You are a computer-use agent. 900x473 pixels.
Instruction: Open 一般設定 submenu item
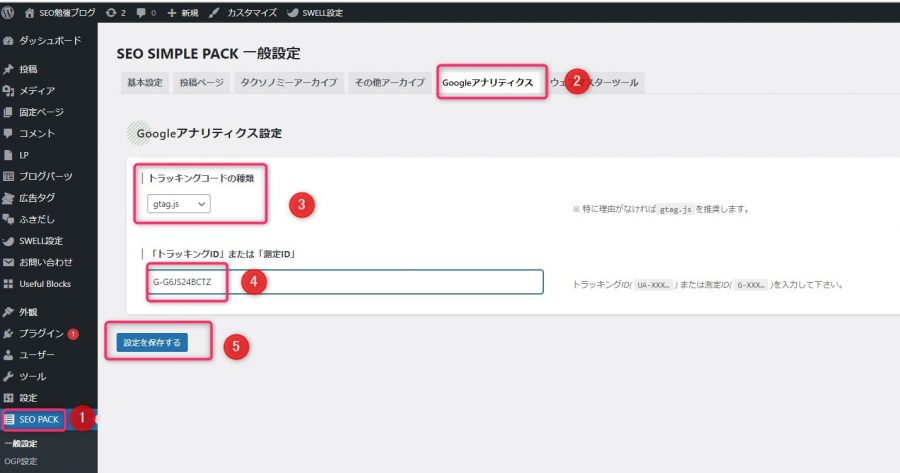(x=21, y=444)
